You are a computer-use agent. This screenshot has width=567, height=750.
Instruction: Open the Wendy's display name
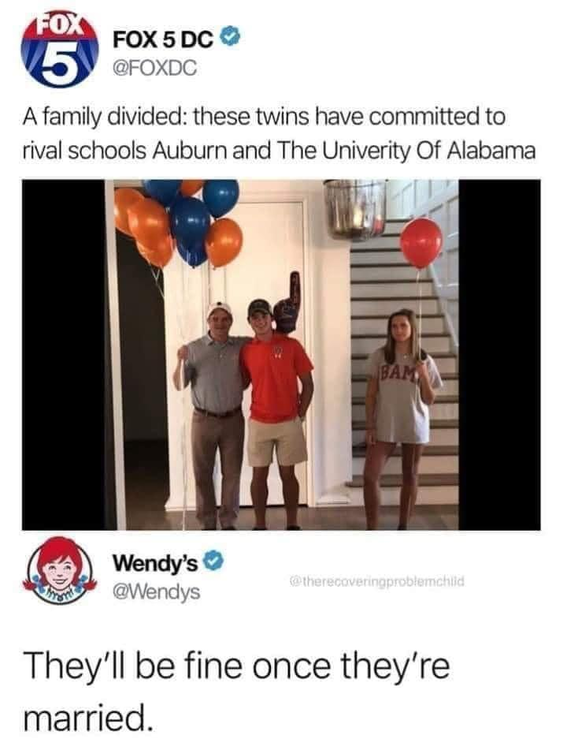coord(155,563)
